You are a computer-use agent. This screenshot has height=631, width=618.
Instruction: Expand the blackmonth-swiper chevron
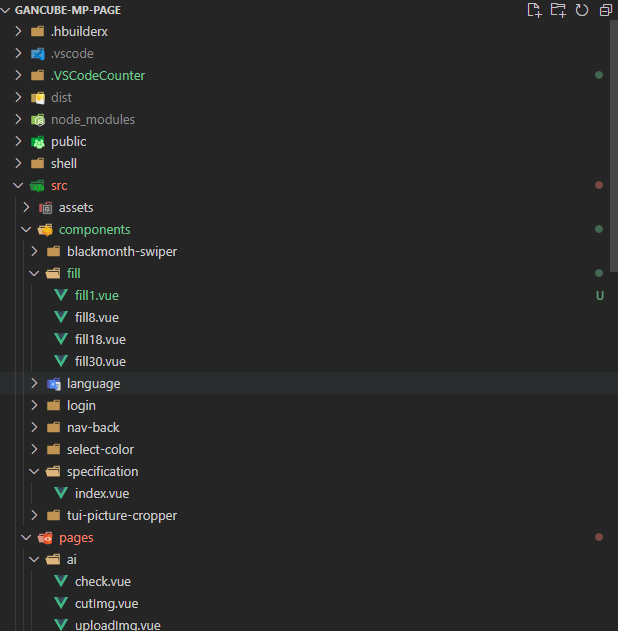34,252
